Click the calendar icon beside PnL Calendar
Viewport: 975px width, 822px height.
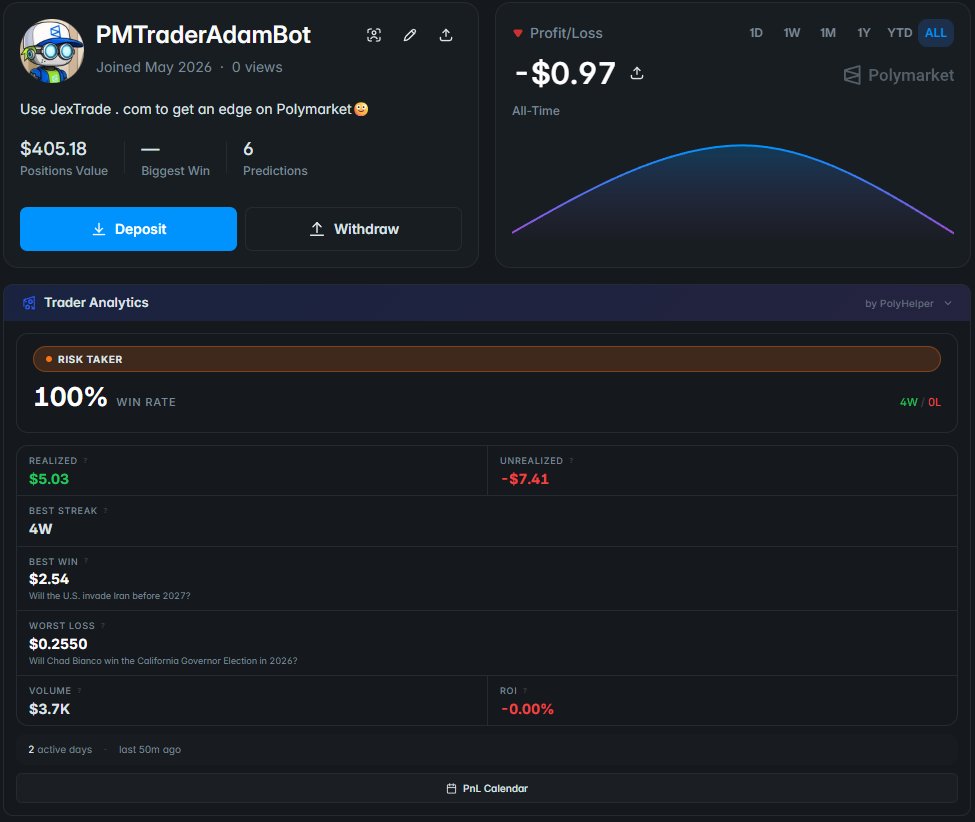coord(451,788)
